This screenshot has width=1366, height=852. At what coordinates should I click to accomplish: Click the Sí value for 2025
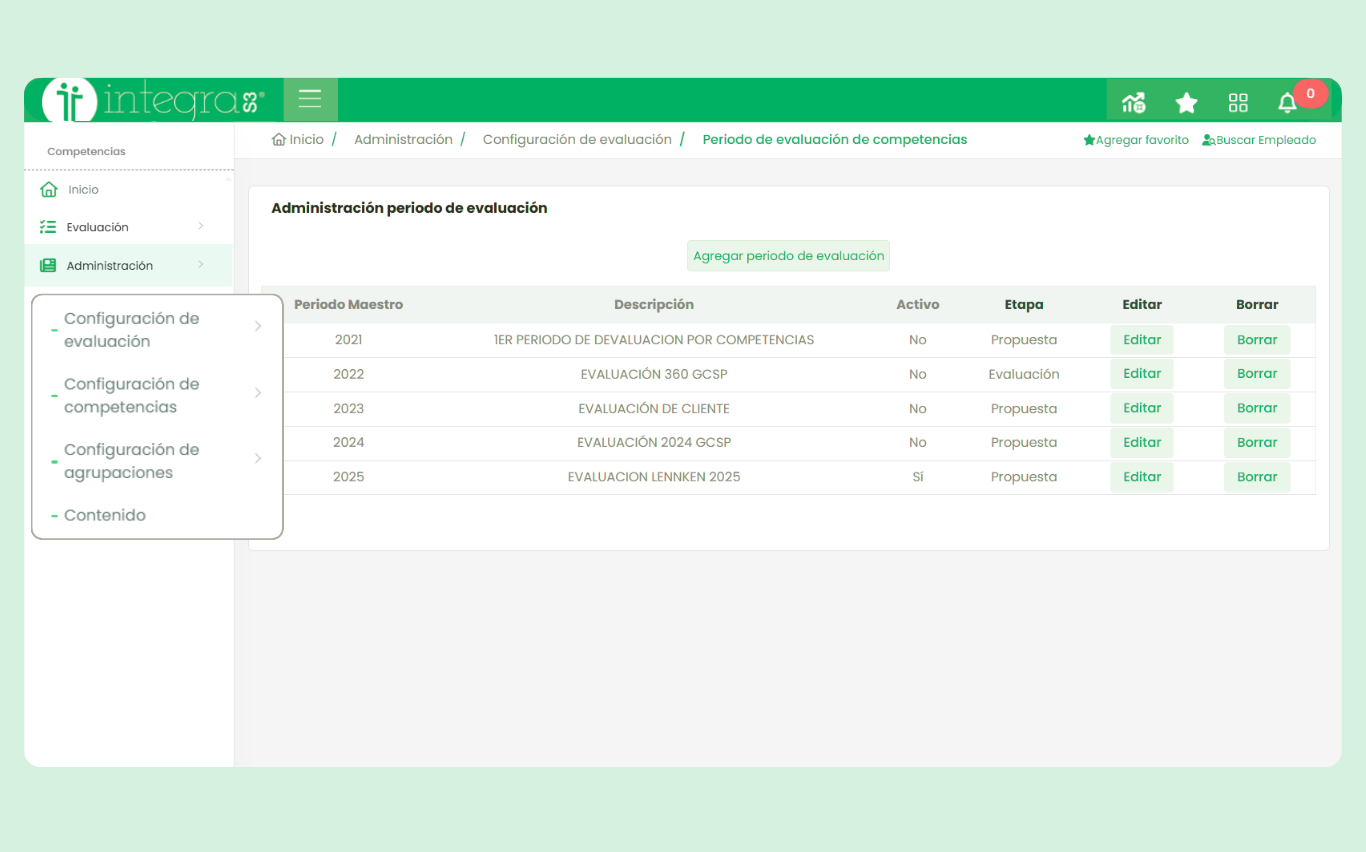[918, 477]
